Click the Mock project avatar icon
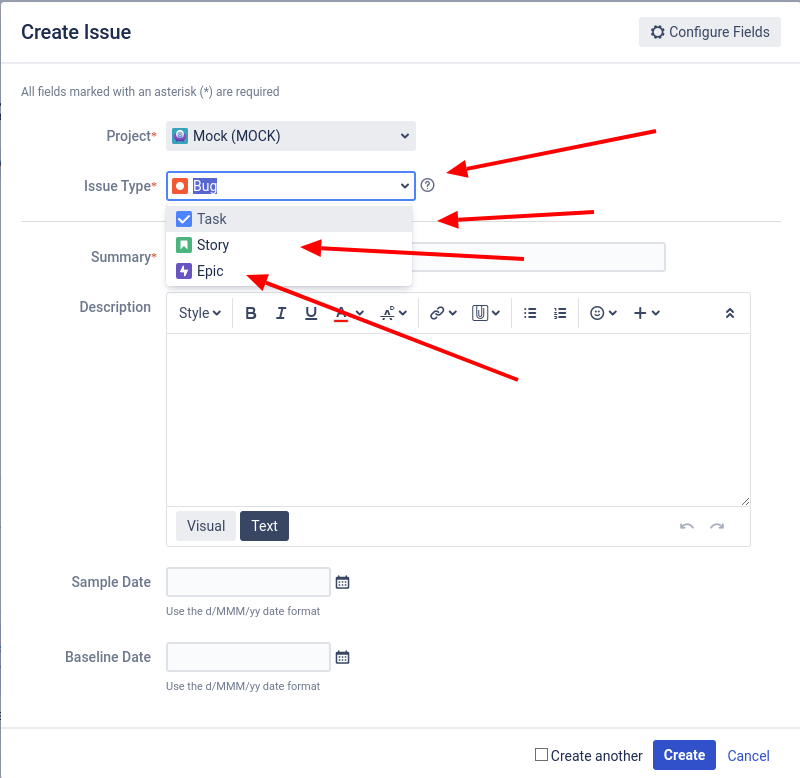Image resolution: width=800 pixels, height=778 pixels. tap(180, 136)
